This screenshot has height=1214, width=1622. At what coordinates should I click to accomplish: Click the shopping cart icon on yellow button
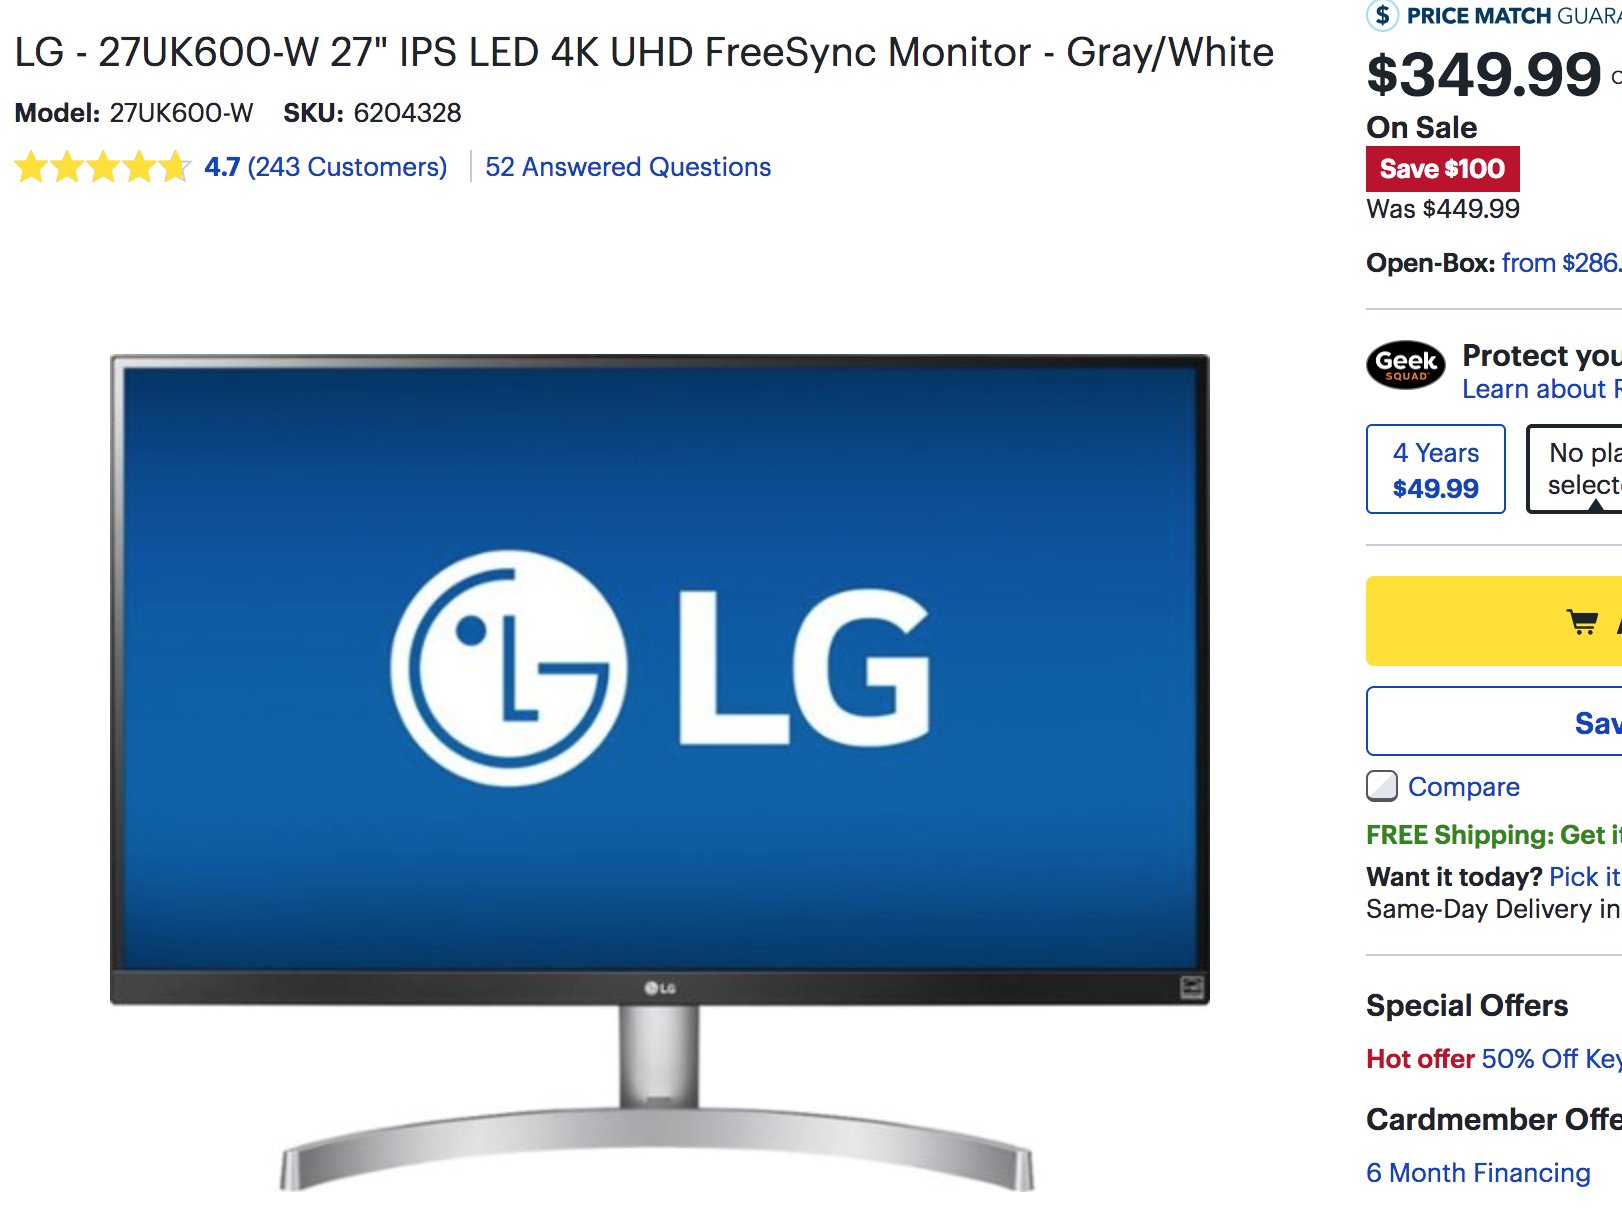pyautogui.click(x=1582, y=622)
